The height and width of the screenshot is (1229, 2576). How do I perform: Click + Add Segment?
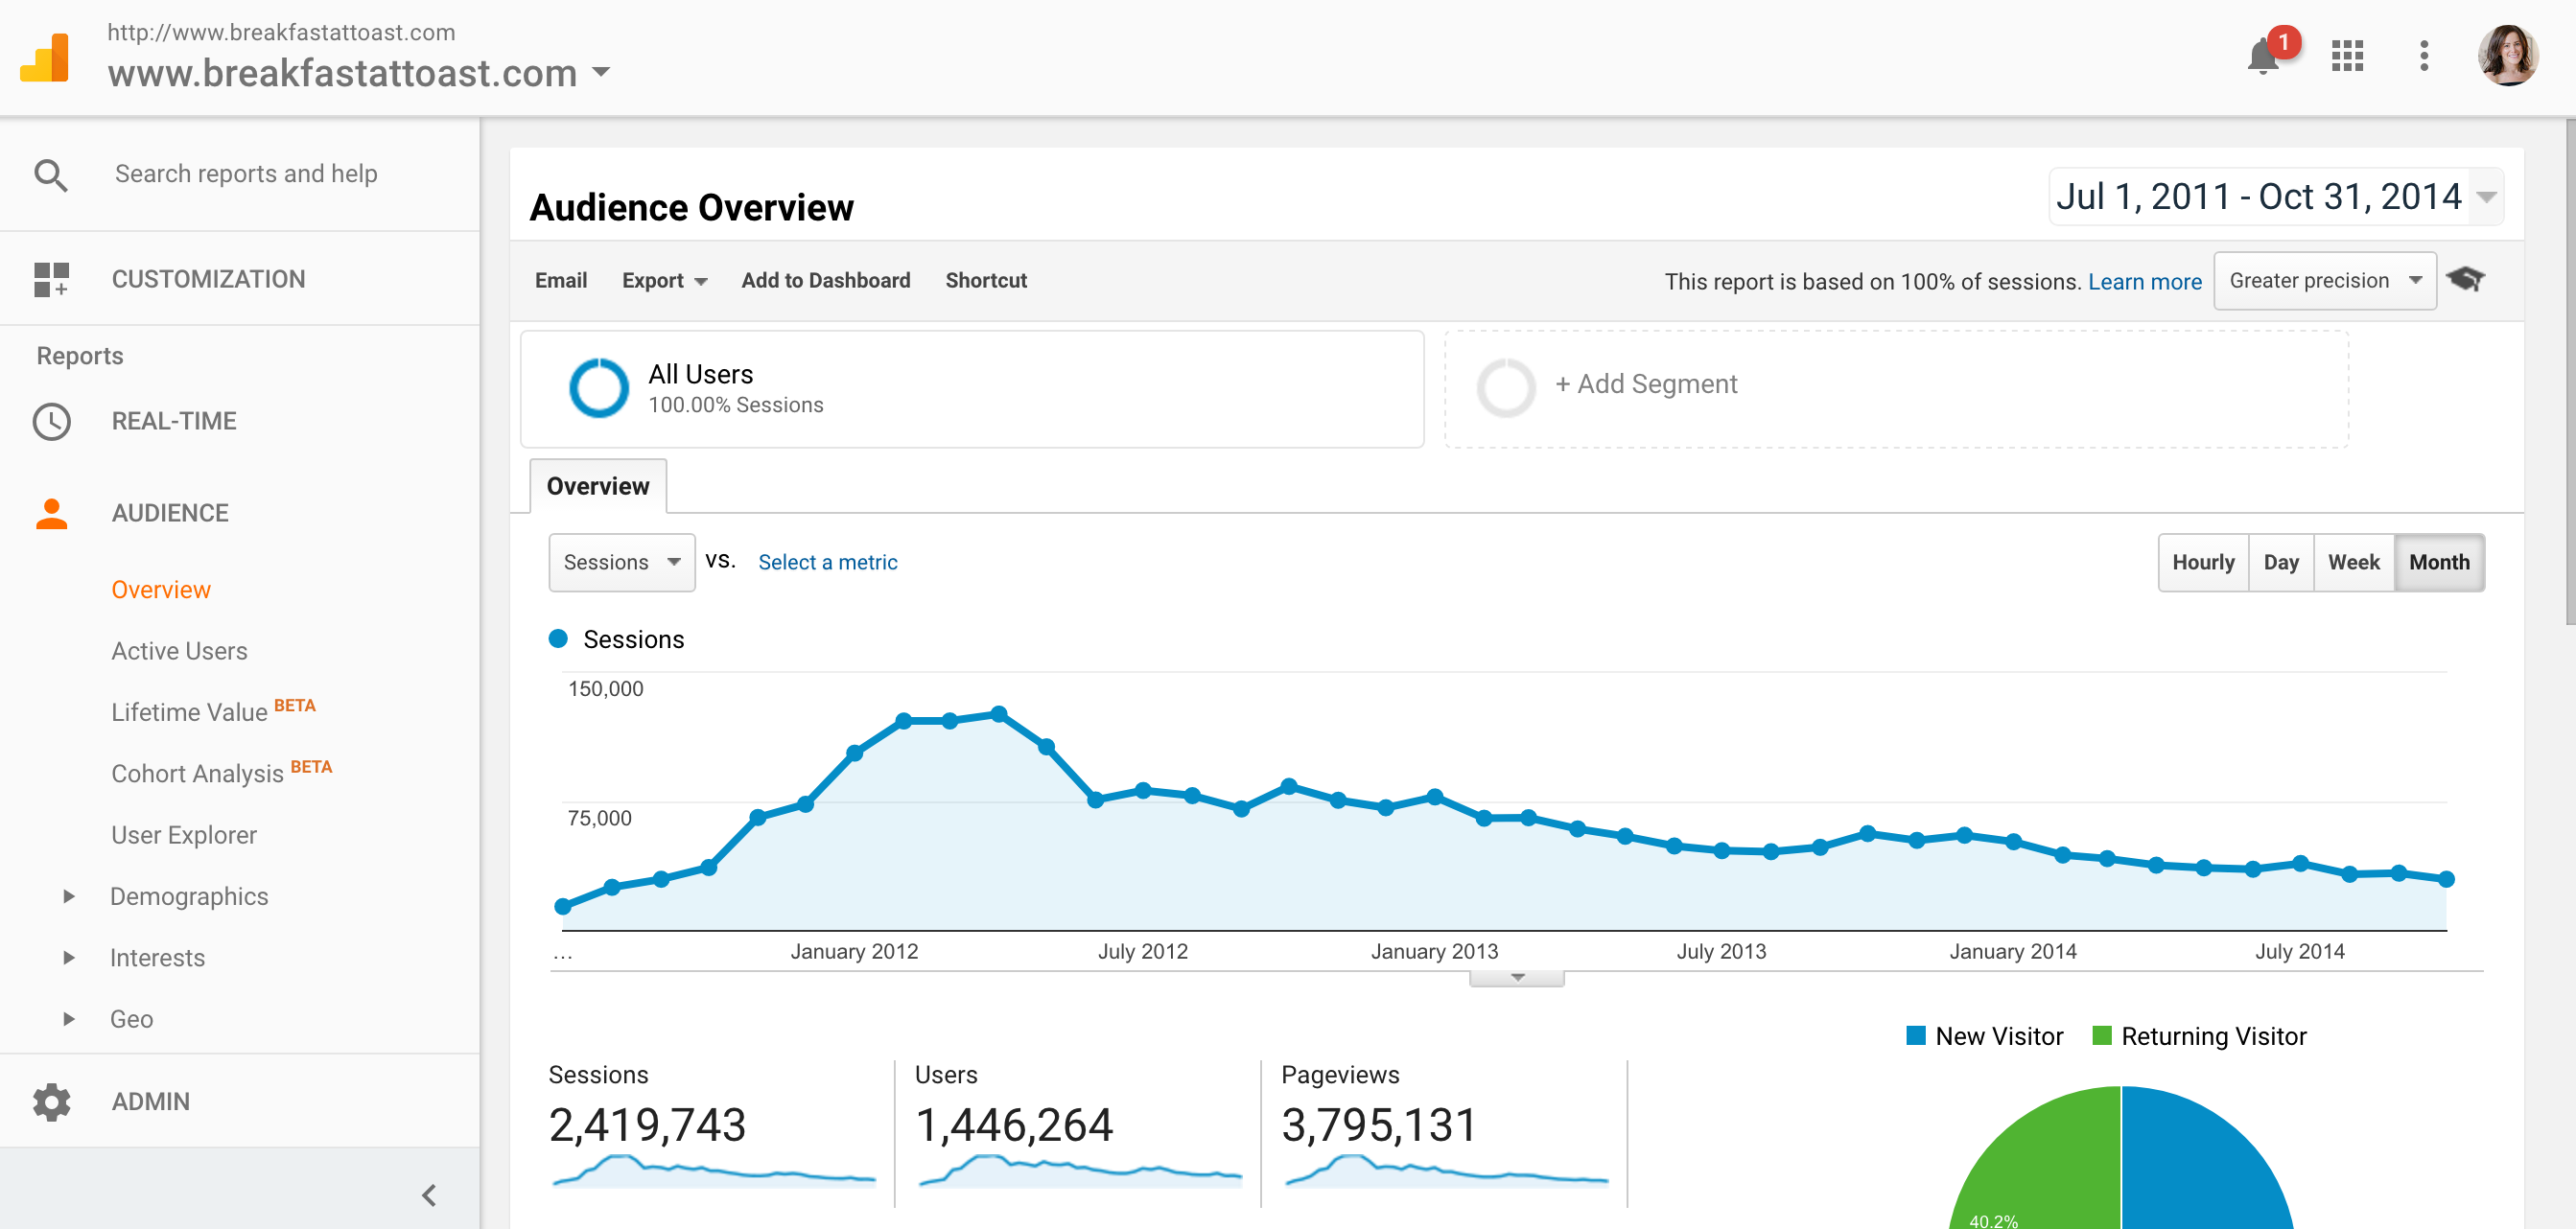tap(1646, 385)
